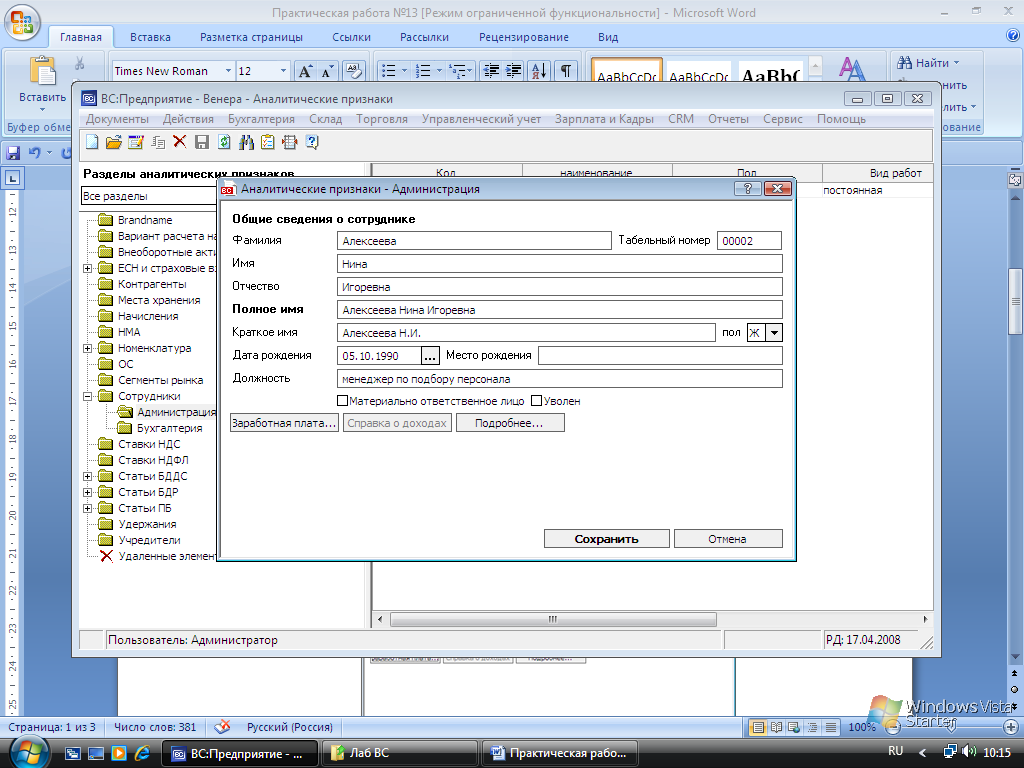
Task: Expand the Номенклатура tree node
Action: 88,349
